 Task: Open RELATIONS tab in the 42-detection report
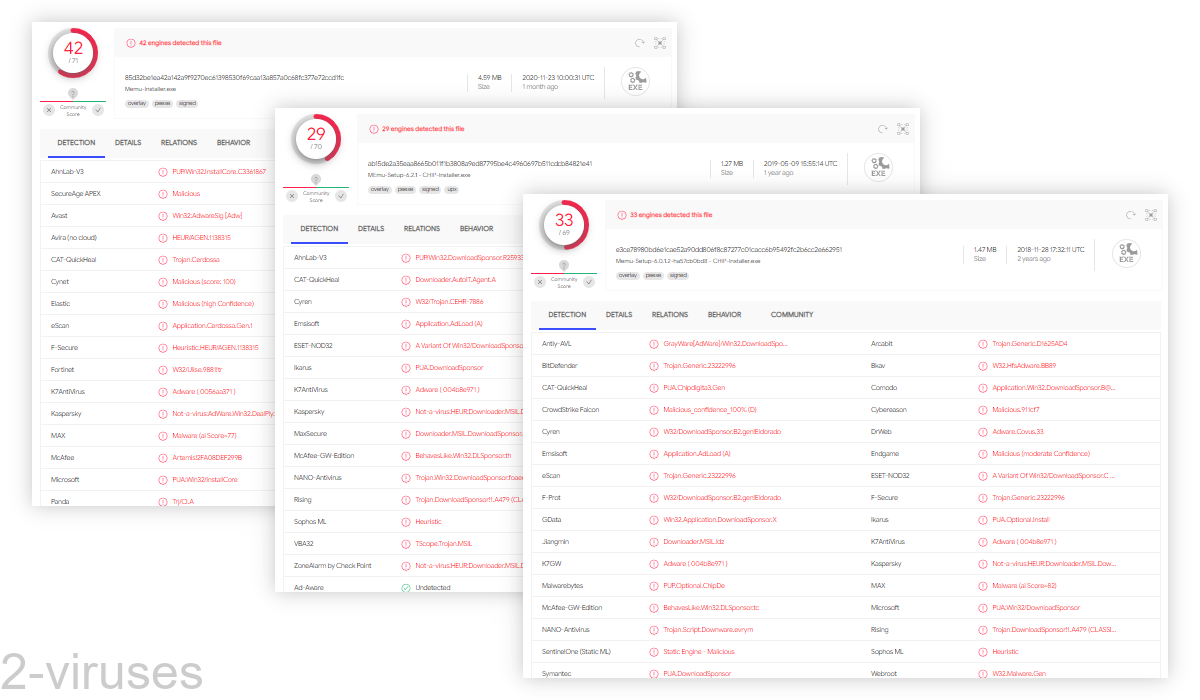pos(179,143)
